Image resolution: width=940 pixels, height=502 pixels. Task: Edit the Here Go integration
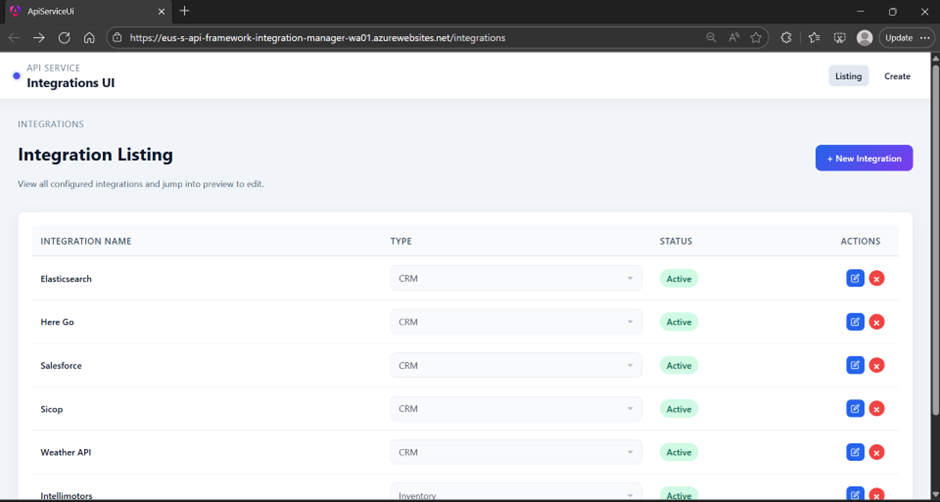(855, 322)
